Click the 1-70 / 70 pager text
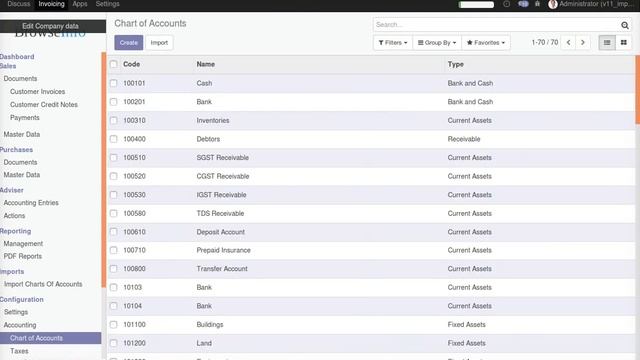This screenshot has width=640, height=360. click(544, 42)
